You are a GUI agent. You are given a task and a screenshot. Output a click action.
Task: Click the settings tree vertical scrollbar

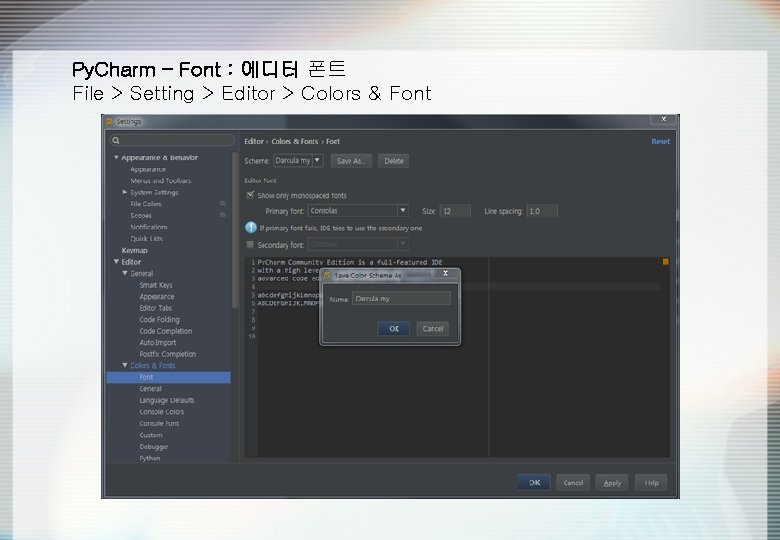(x=235, y=229)
